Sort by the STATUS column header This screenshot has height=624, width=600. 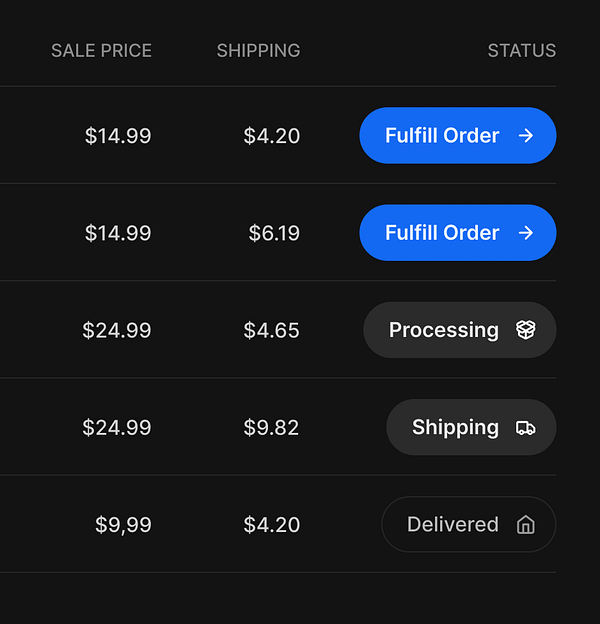[521, 51]
